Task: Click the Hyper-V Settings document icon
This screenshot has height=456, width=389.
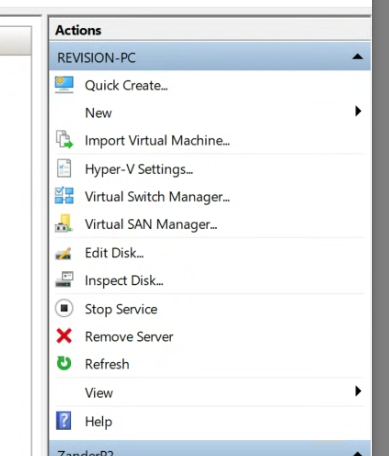Action: tap(64, 168)
